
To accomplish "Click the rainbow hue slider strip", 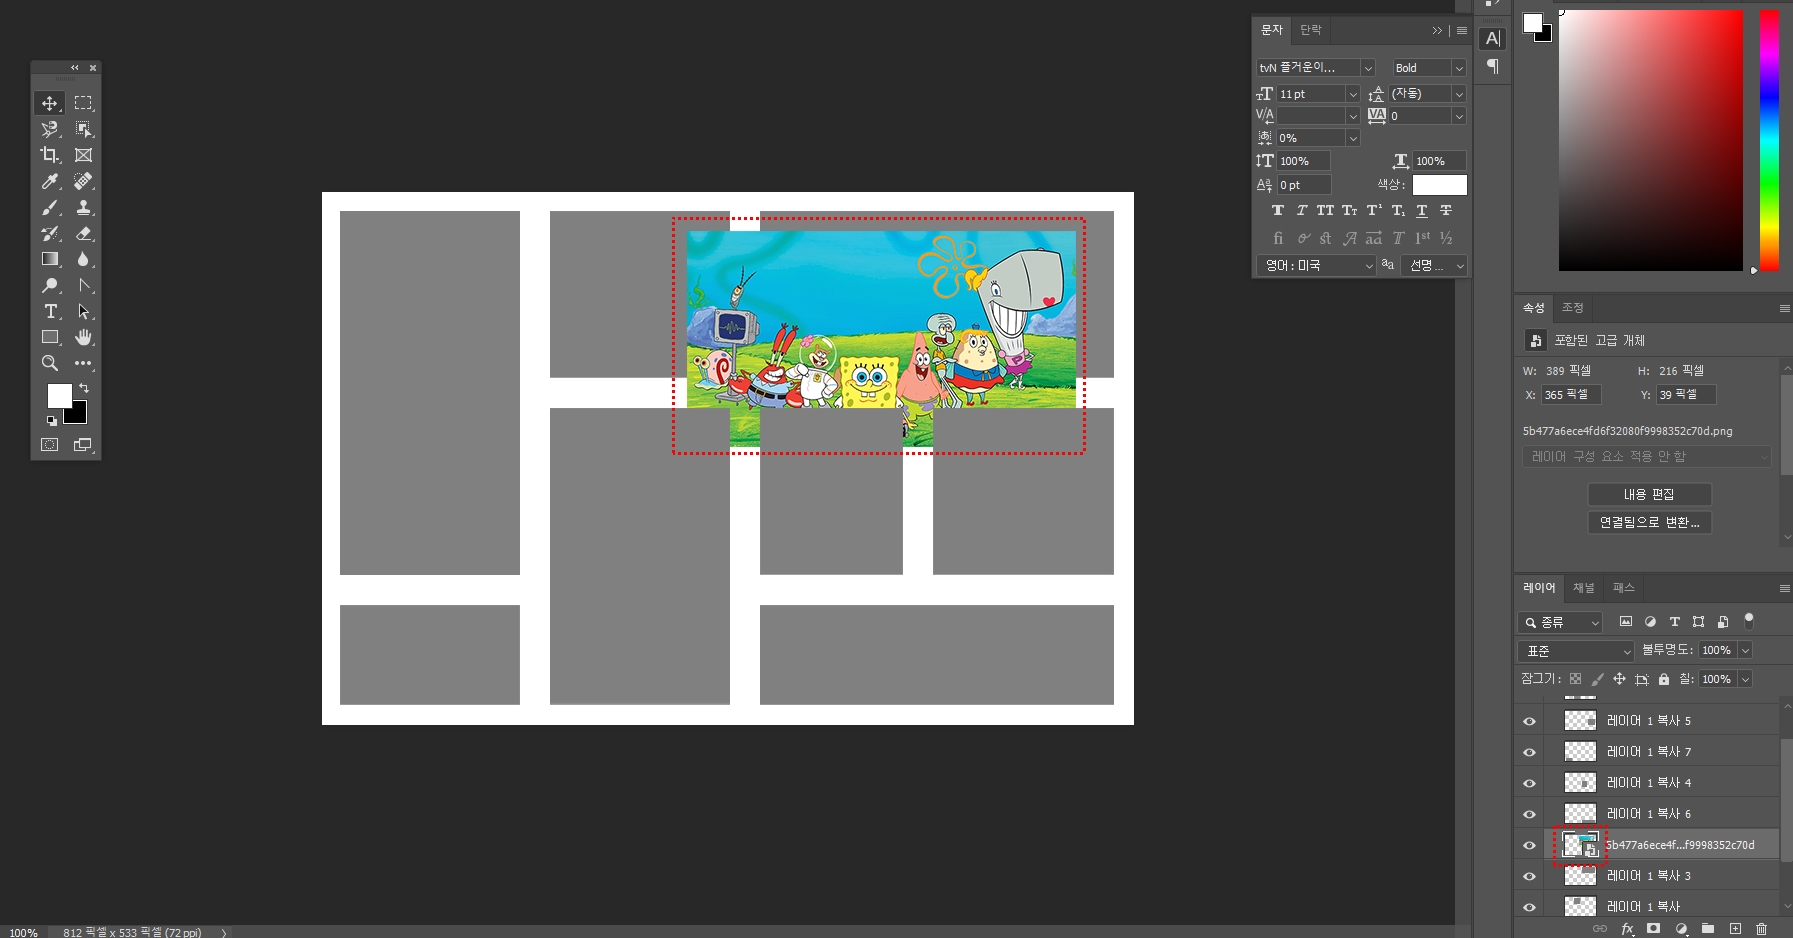I will point(1769,140).
